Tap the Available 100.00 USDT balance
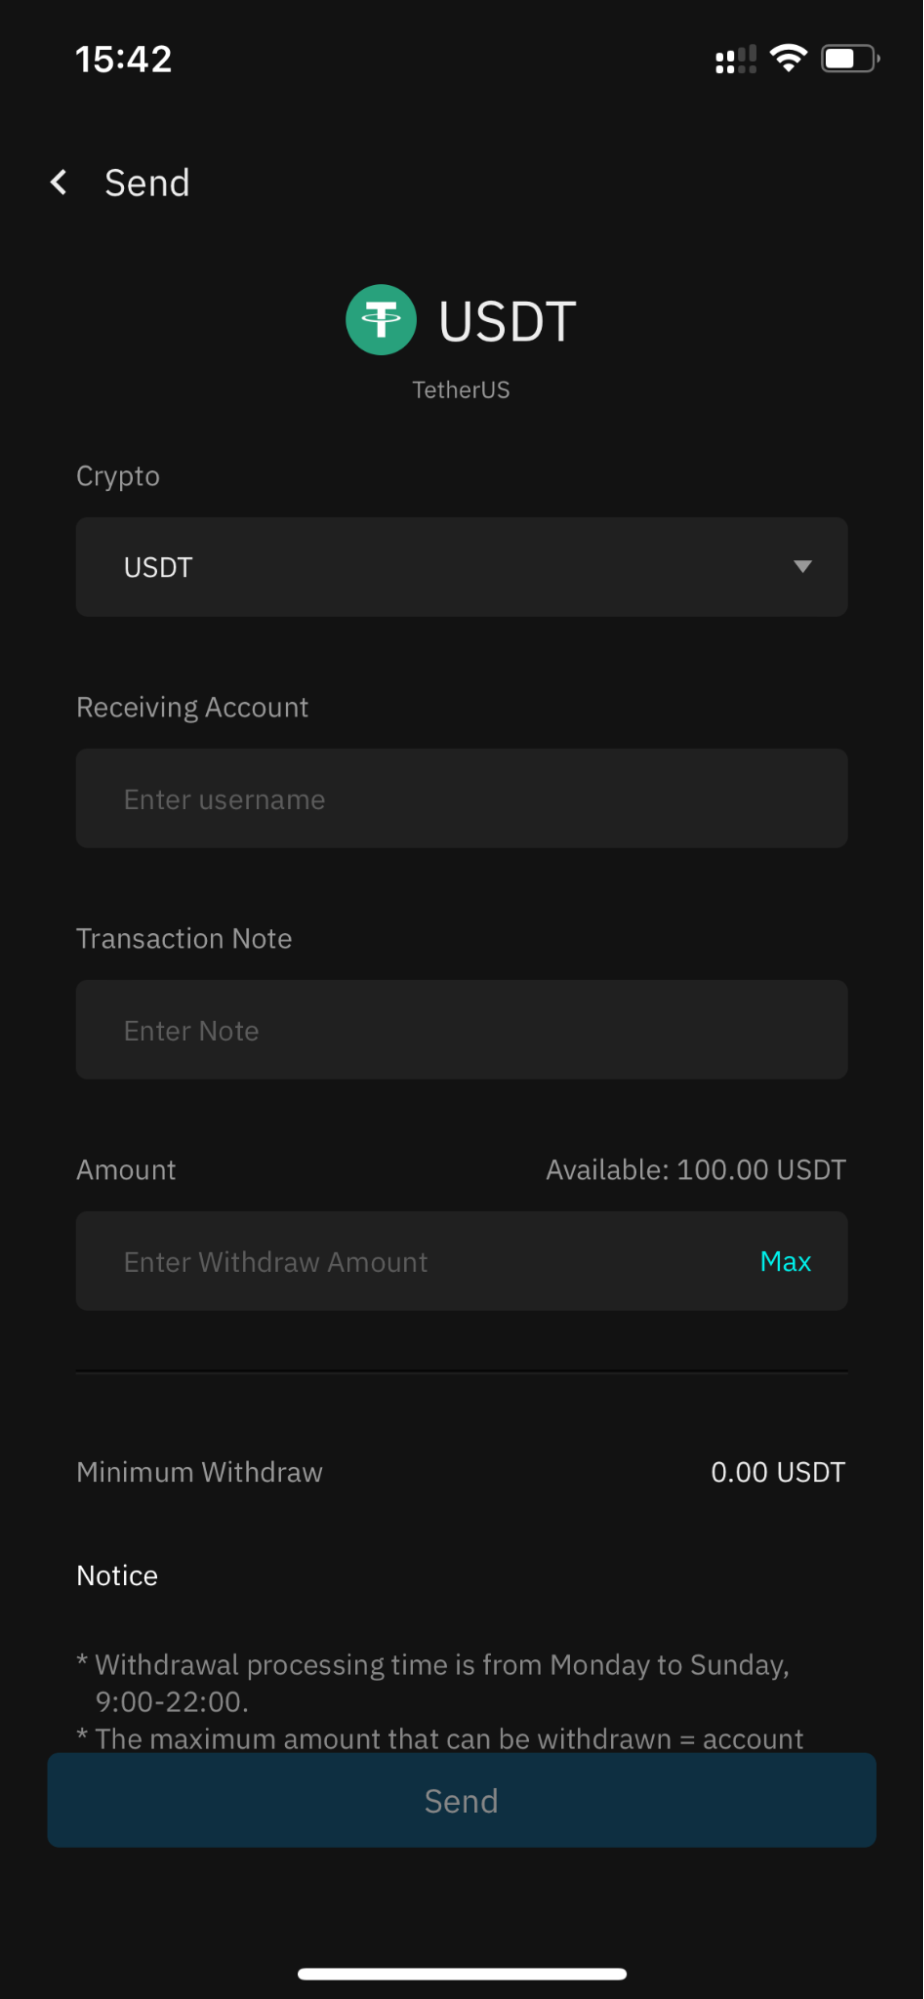Screen dimensions: 924x1999 (x=696, y=1170)
